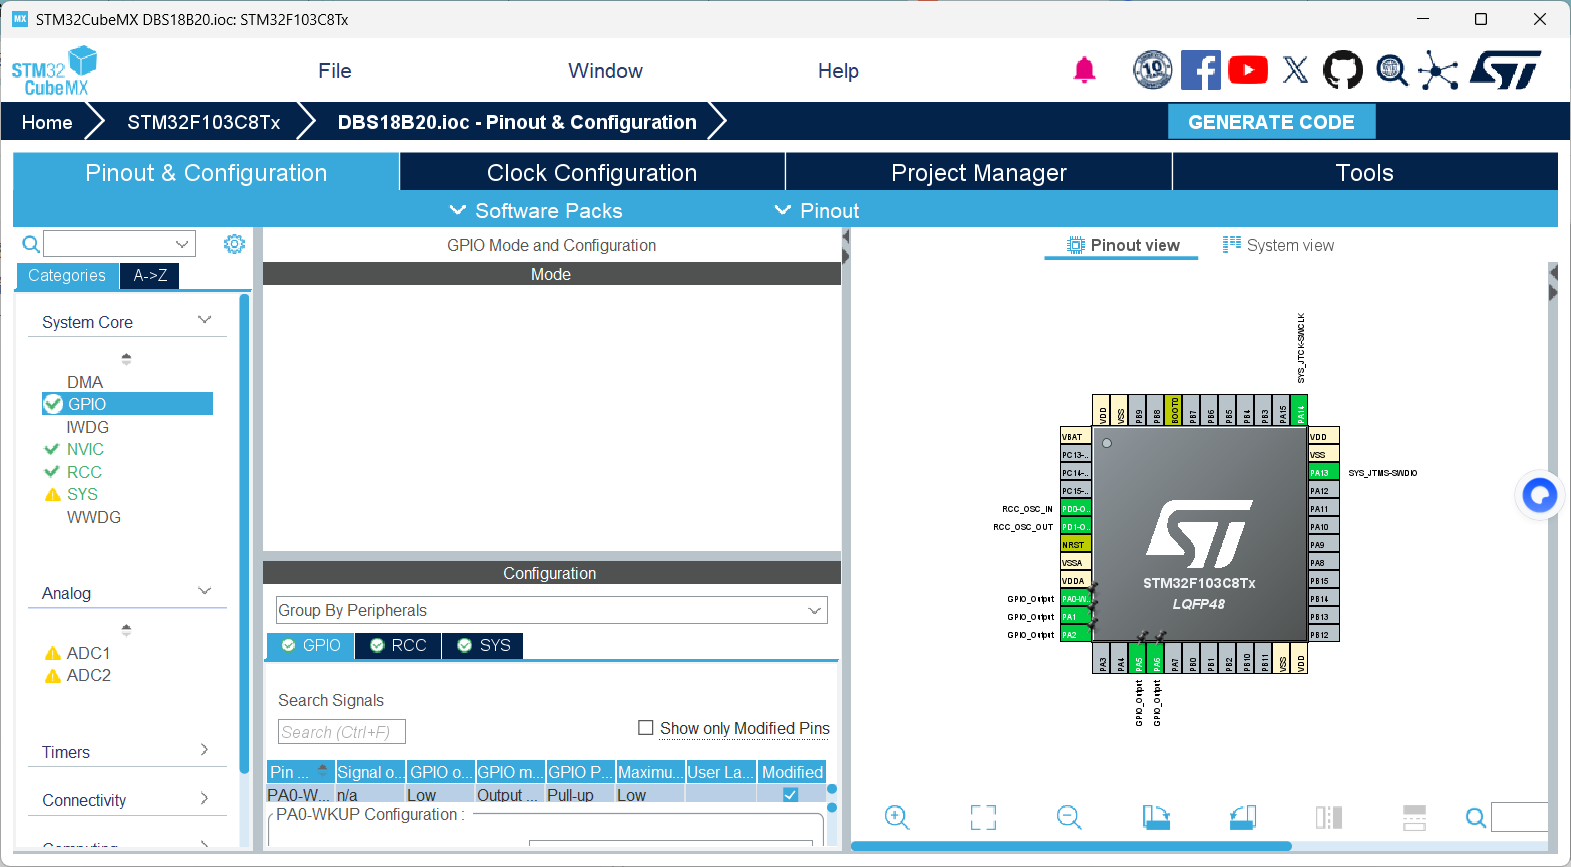Expand the Pinout menu
The width and height of the screenshot is (1571, 867).
pyautogui.click(x=817, y=210)
